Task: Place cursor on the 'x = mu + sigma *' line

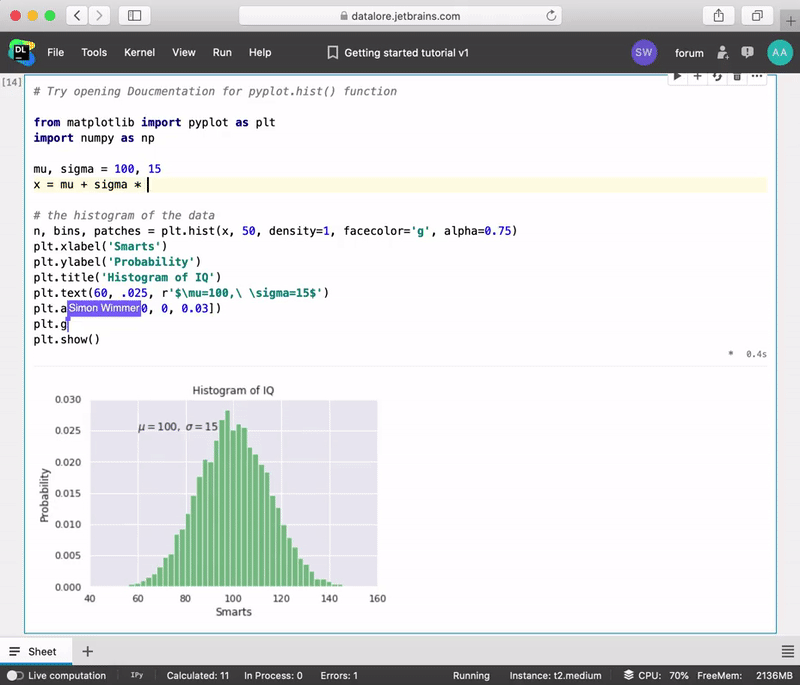Action: 400,185
